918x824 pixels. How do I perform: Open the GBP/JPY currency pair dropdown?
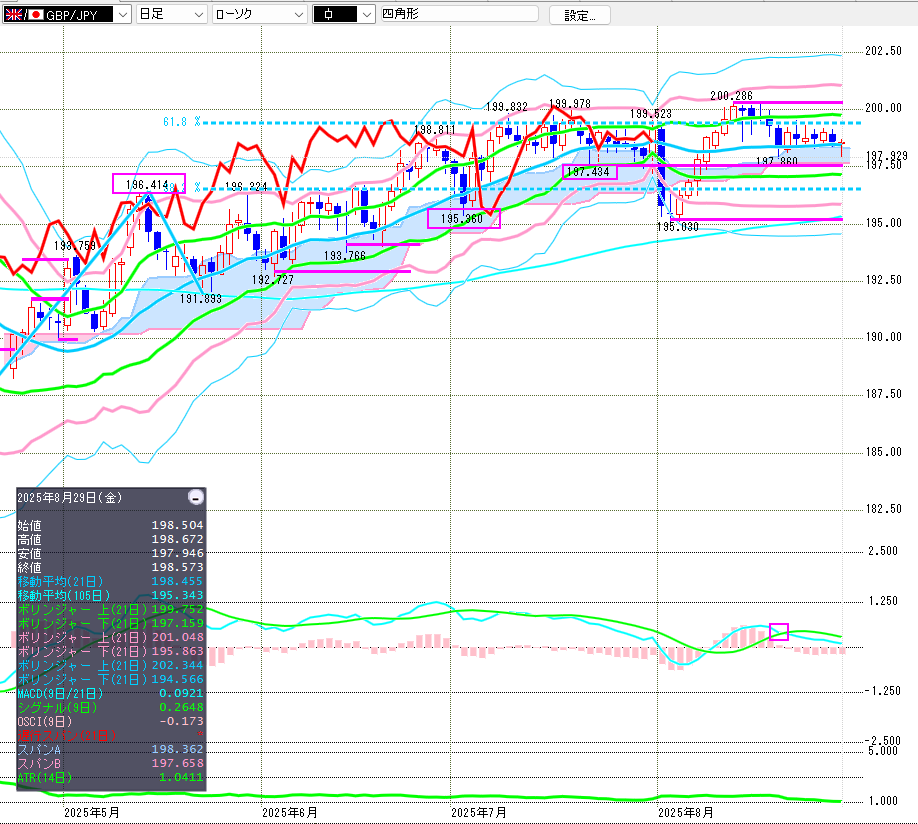pyautogui.click(x=67, y=15)
